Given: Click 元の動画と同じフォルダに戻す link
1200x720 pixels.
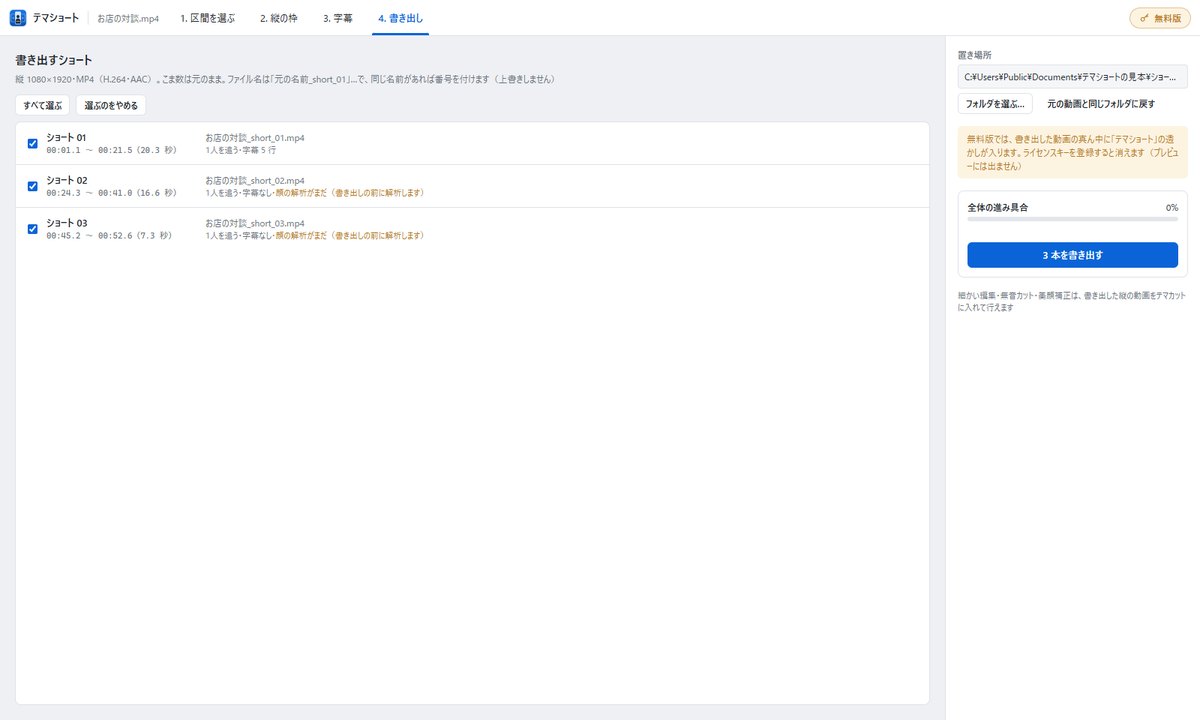Looking at the screenshot, I should 1101,104.
